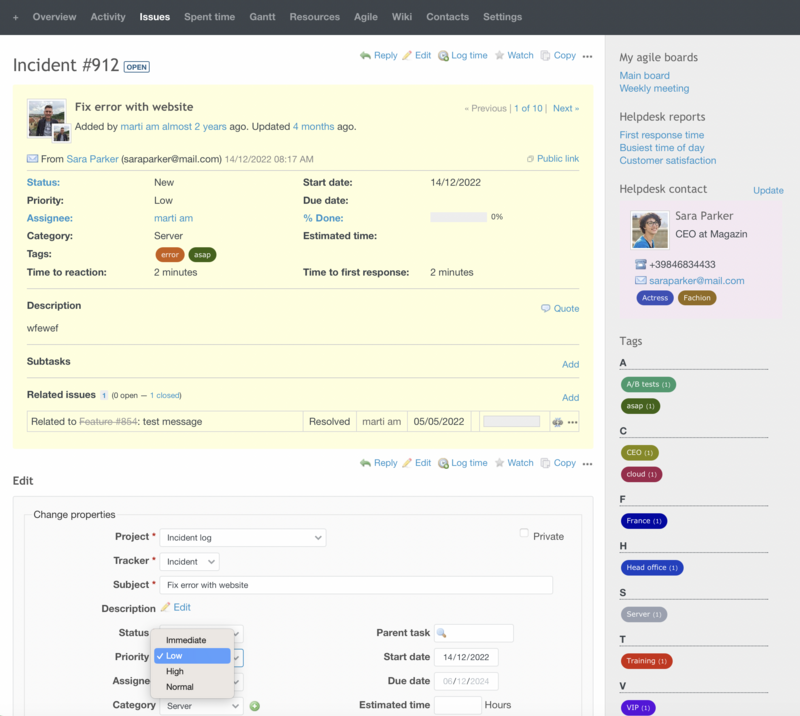Image resolution: width=800 pixels, height=716 pixels.
Task: Click into the Parent task search field
Action: coord(474,633)
